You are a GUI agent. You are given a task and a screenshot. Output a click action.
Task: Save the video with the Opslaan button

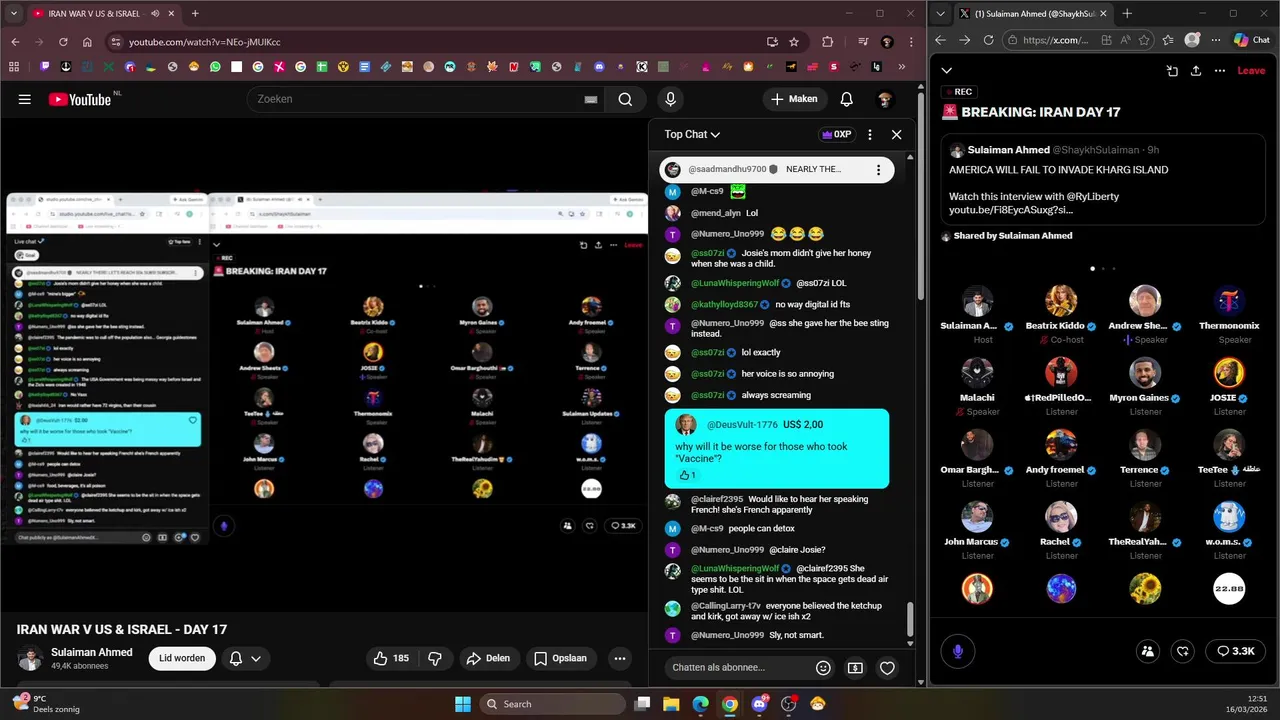tap(561, 658)
